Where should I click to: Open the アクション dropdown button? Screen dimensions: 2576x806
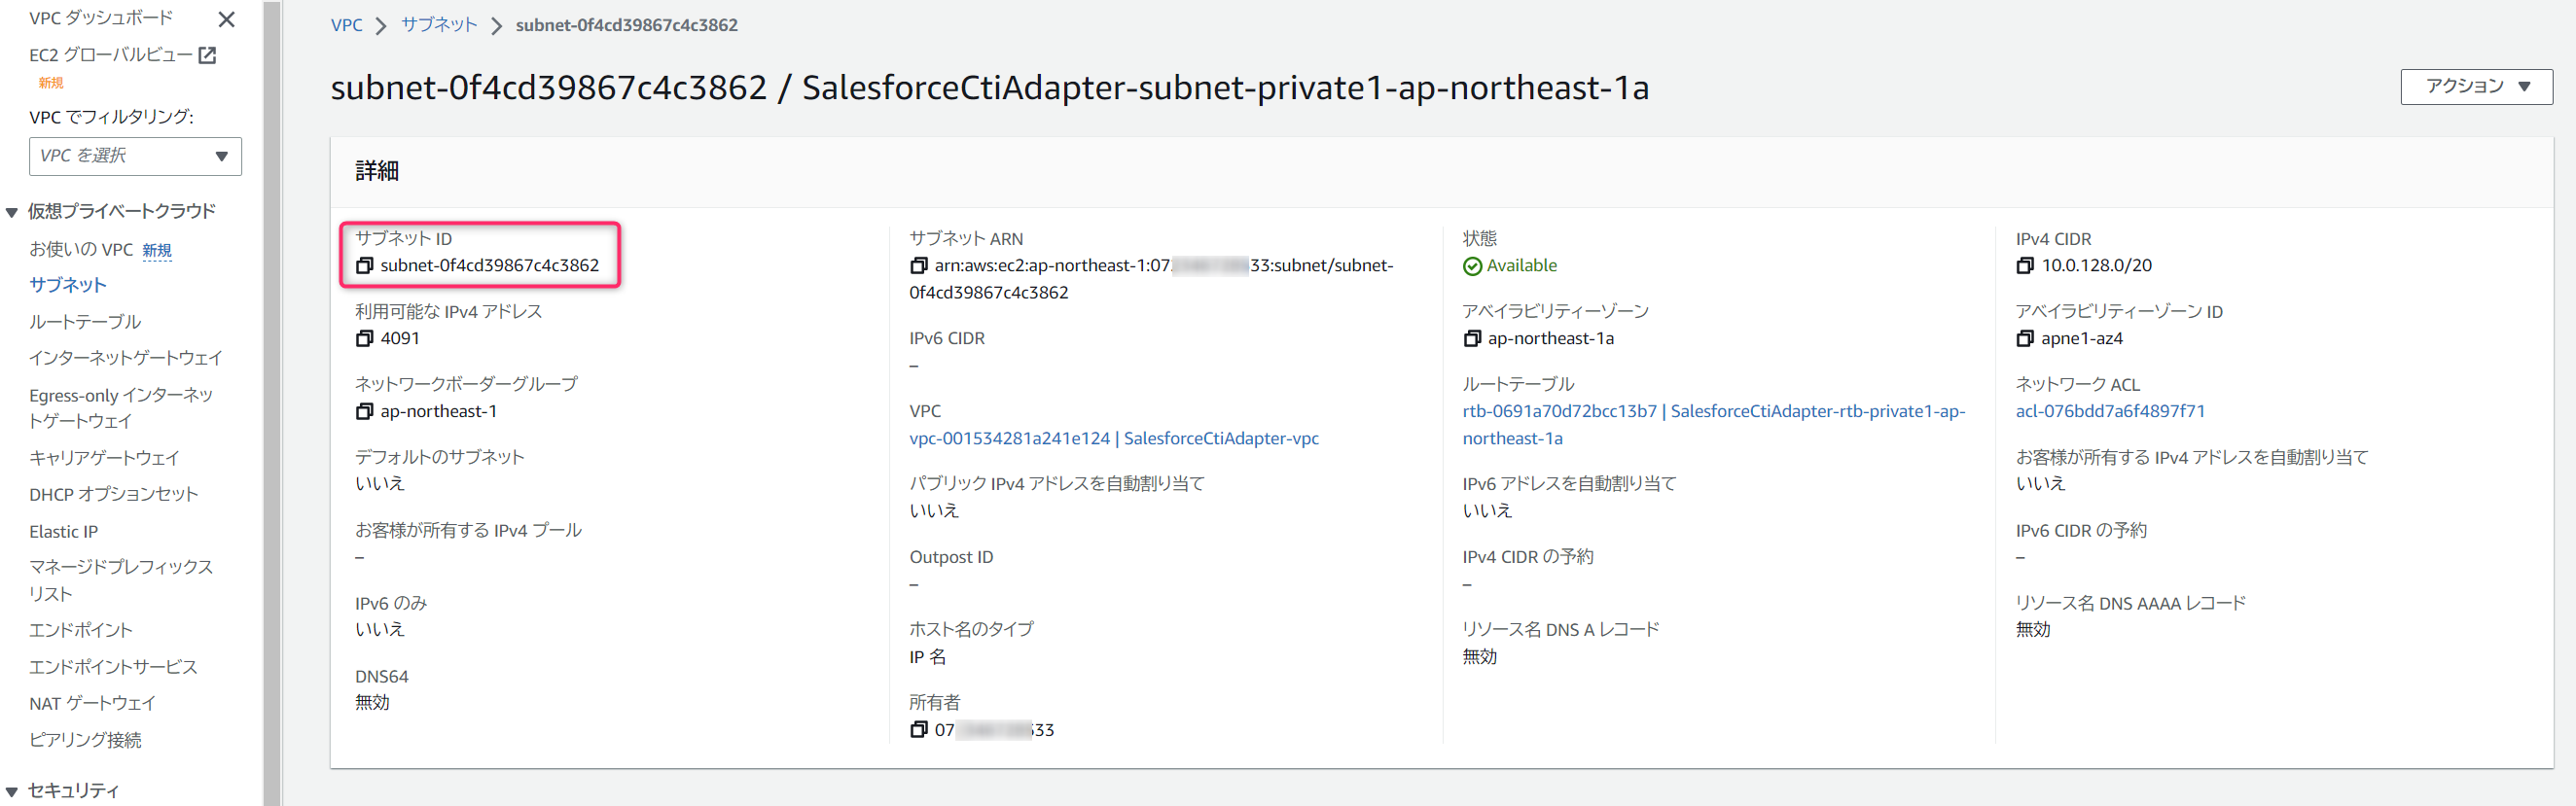2476,87
